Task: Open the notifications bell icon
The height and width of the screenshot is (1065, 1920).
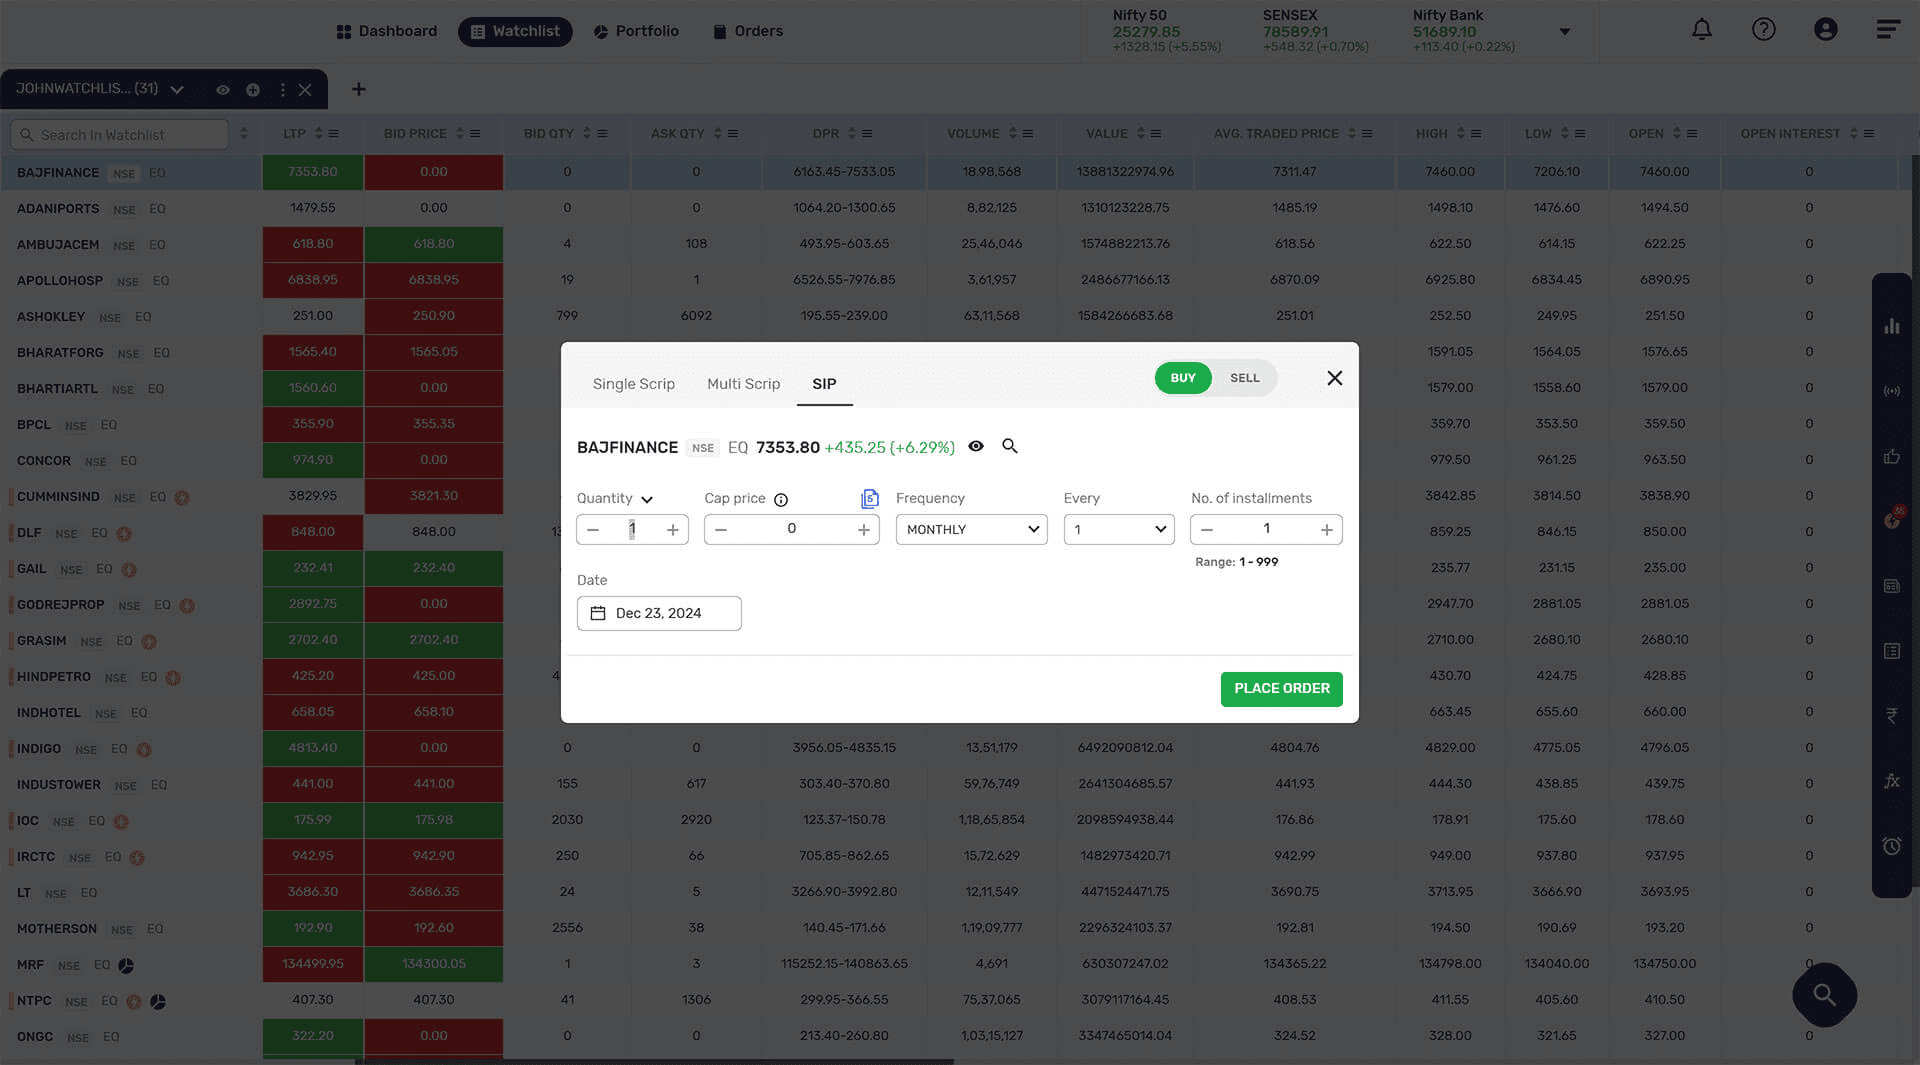Action: click(x=1701, y=30)
